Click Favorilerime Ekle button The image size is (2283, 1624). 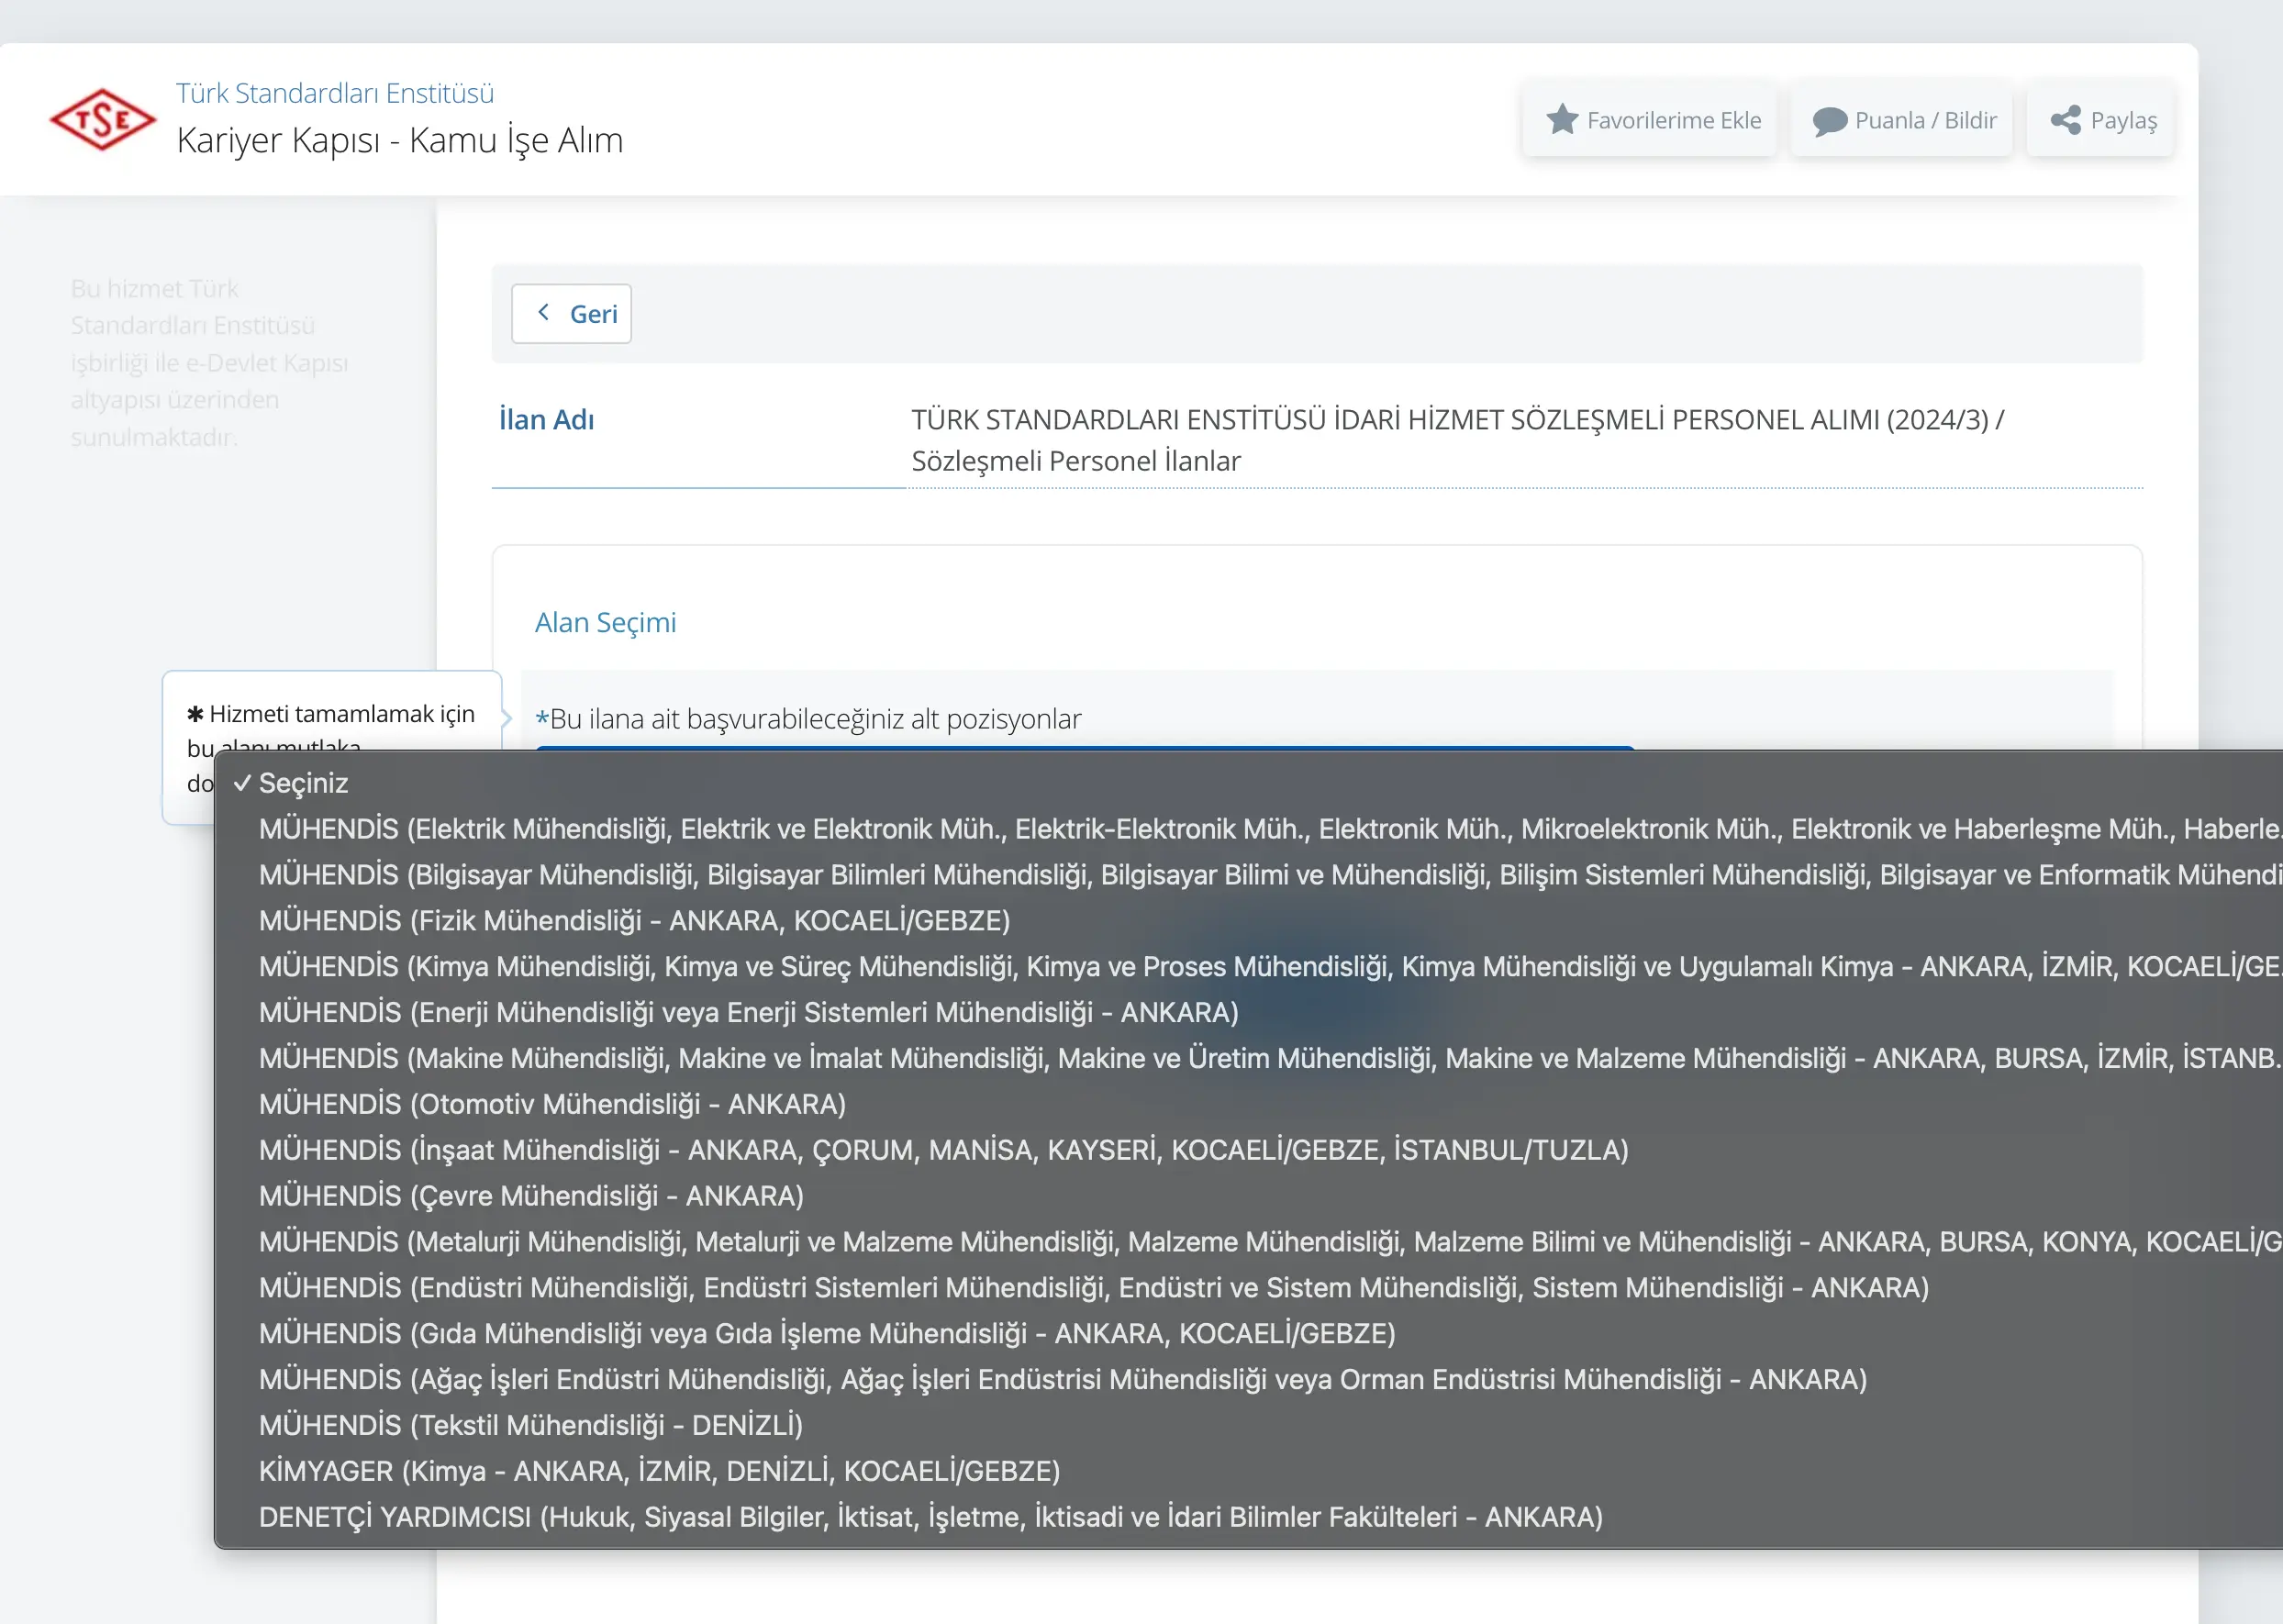pos(1649,120)
